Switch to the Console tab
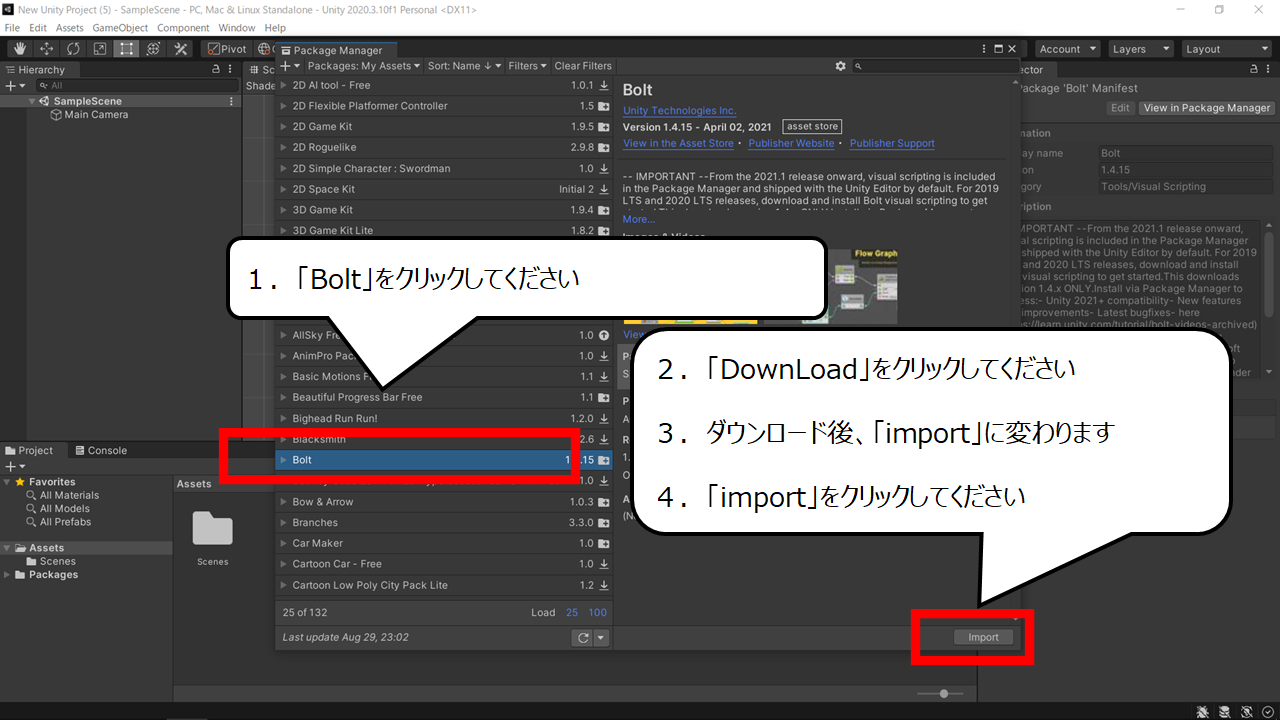This screenshot has width=1280, height=720. pos(101,451)
